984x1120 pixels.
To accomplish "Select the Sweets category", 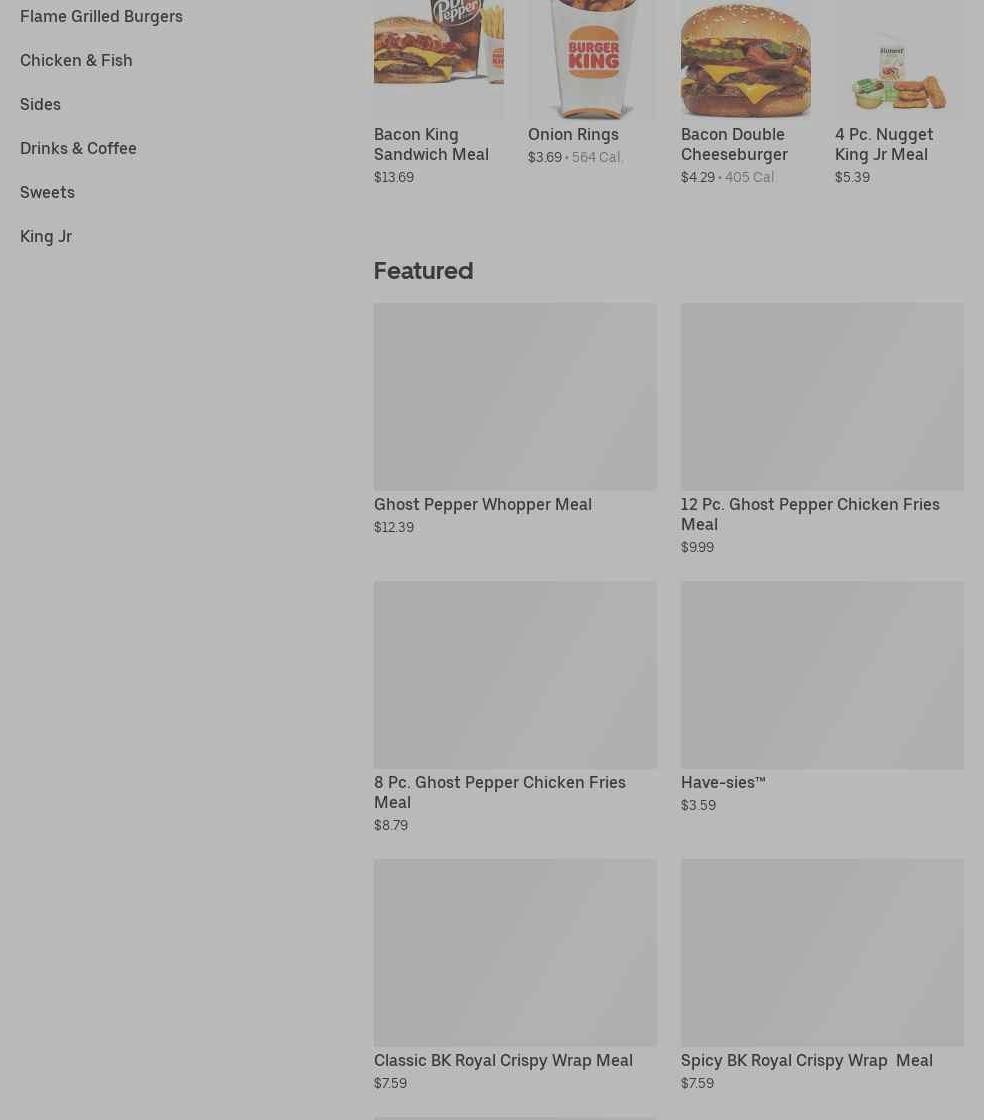I will [x=47, y=192].
